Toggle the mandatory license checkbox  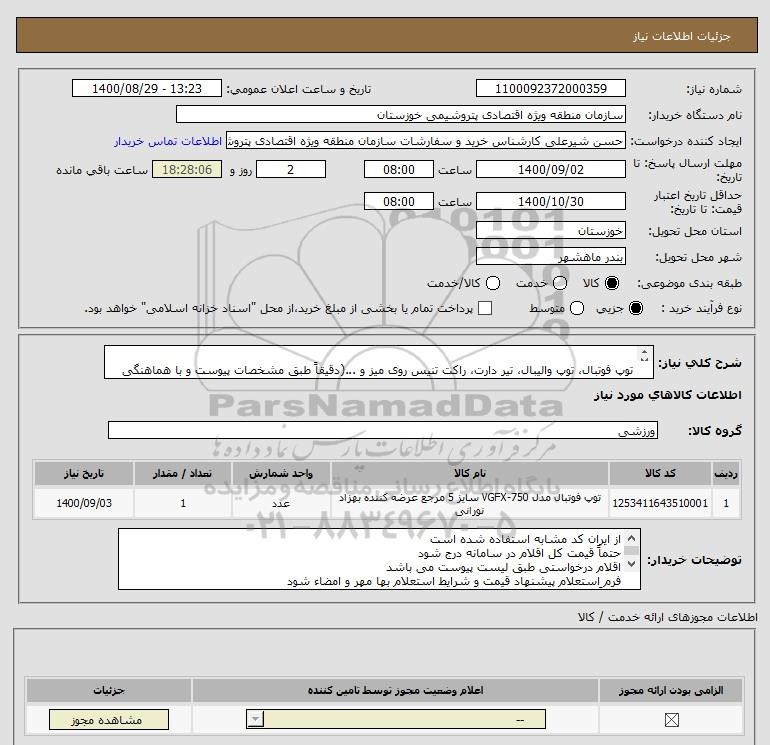[x=671, y=720]
